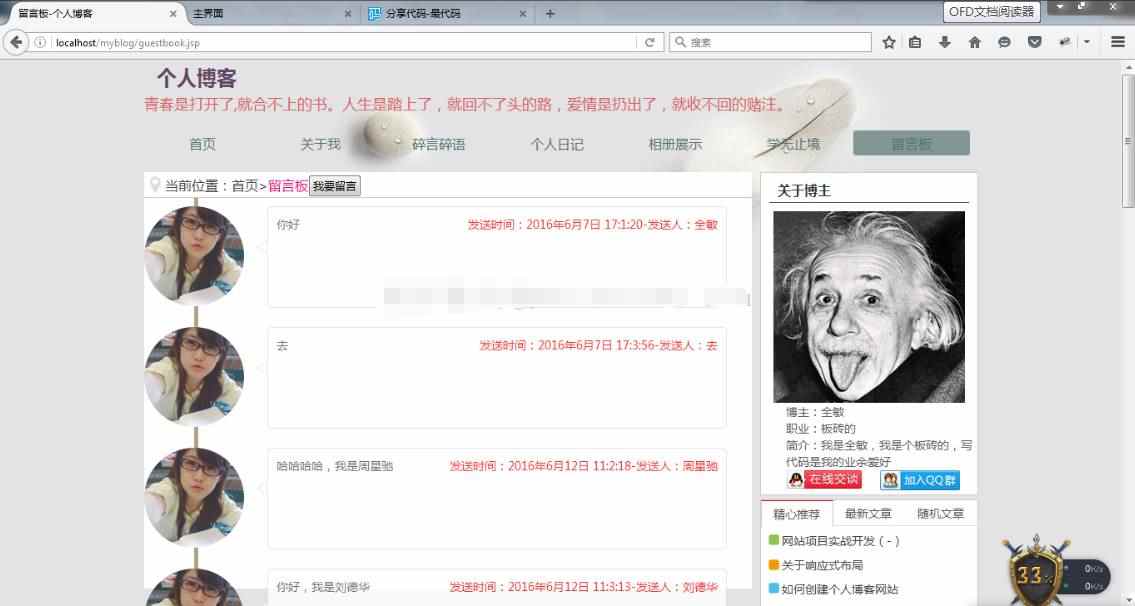Click the OFD文档阅读器 button
The image size is (1135, 606).
pyautogui.click(x=992, y=12)
